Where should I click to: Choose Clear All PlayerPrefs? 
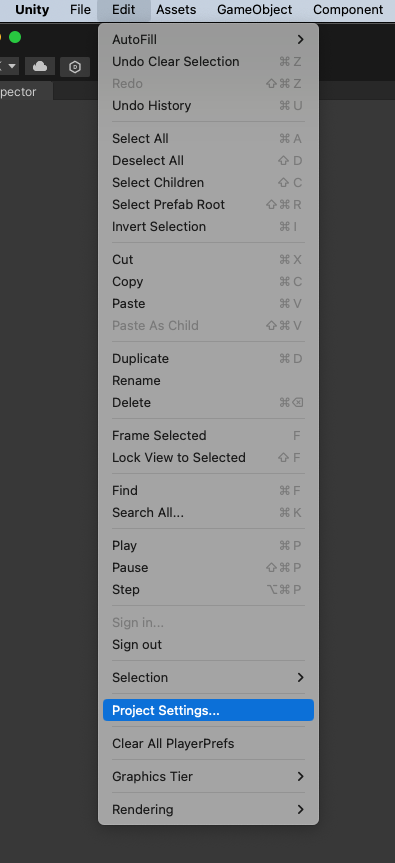208,744
